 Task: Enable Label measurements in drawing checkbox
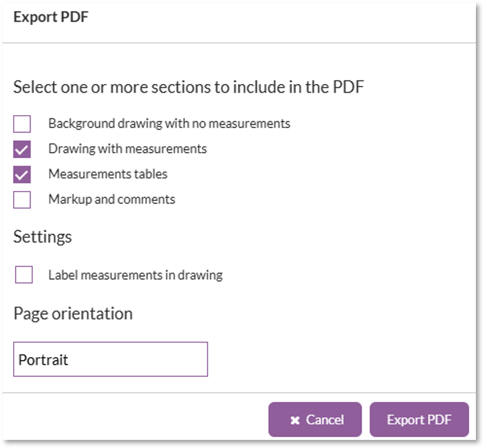[24, 275]
